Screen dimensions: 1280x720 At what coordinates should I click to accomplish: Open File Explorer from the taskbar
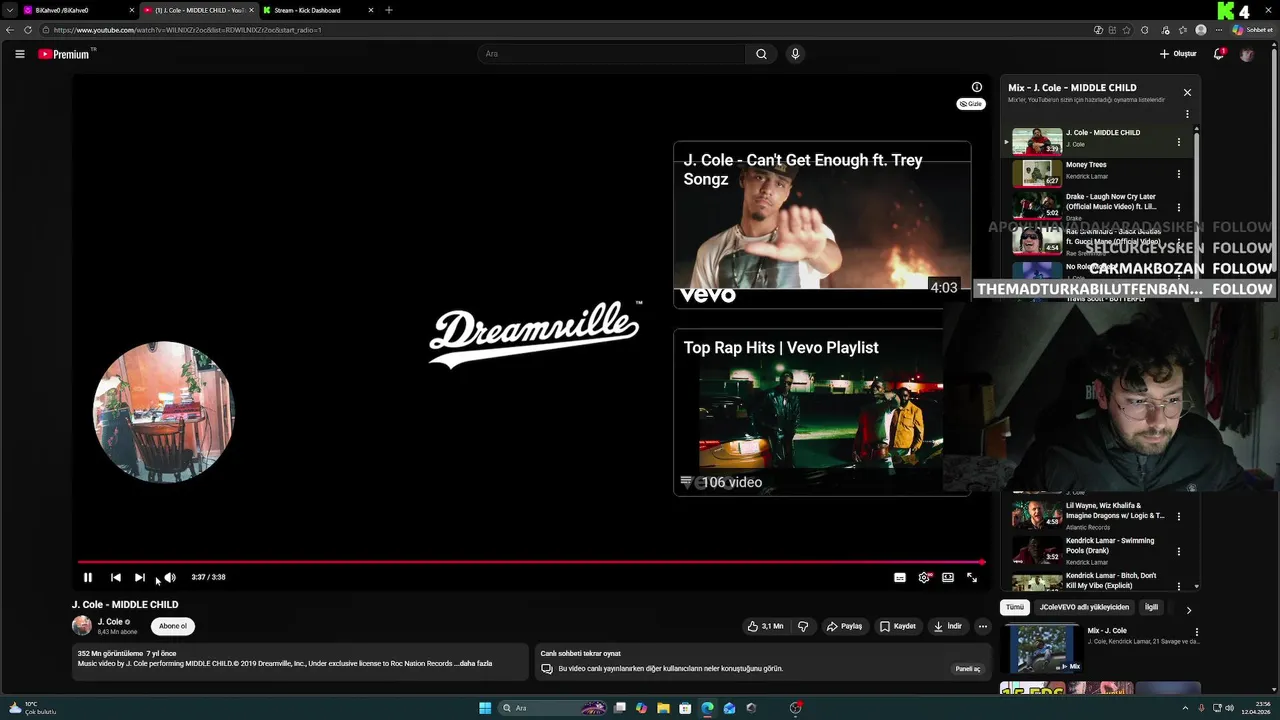tap(663, 708)
